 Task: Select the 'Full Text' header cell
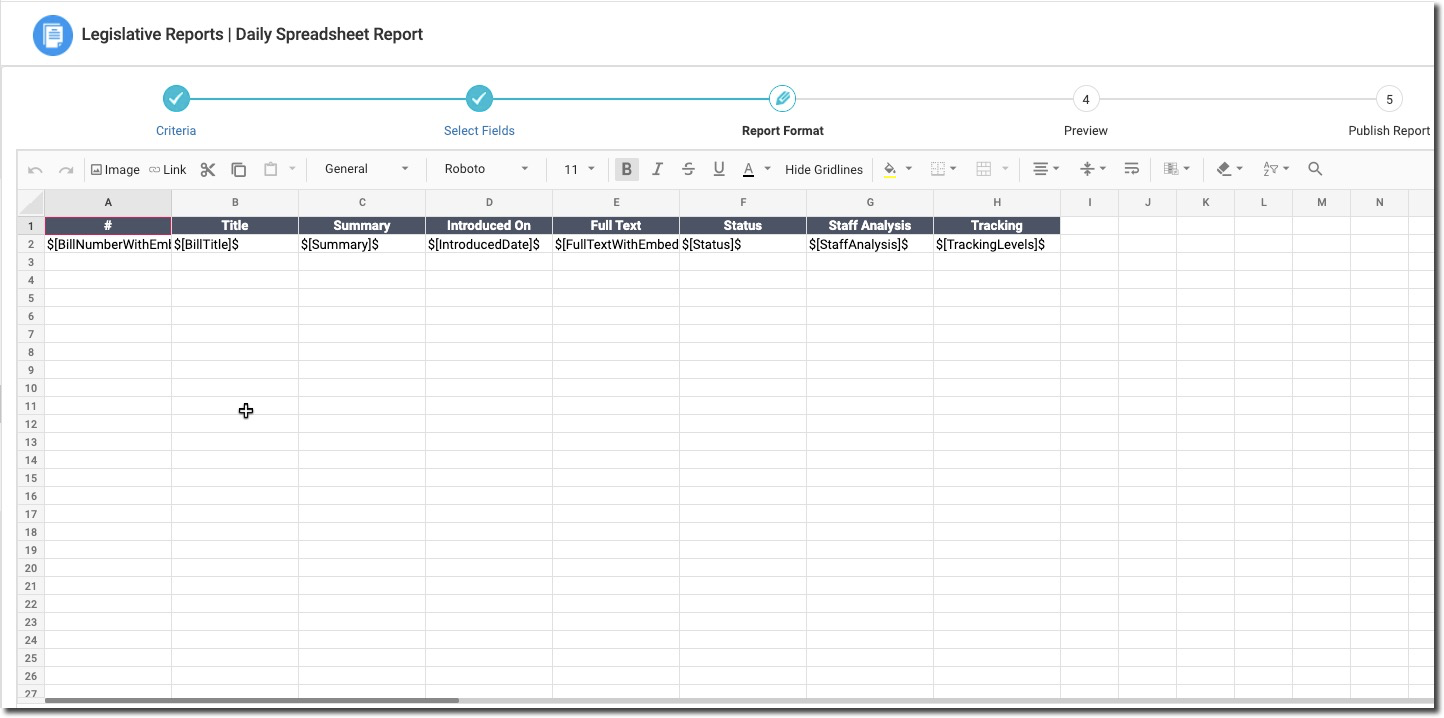pyautogui.click(x=616, y=226)
